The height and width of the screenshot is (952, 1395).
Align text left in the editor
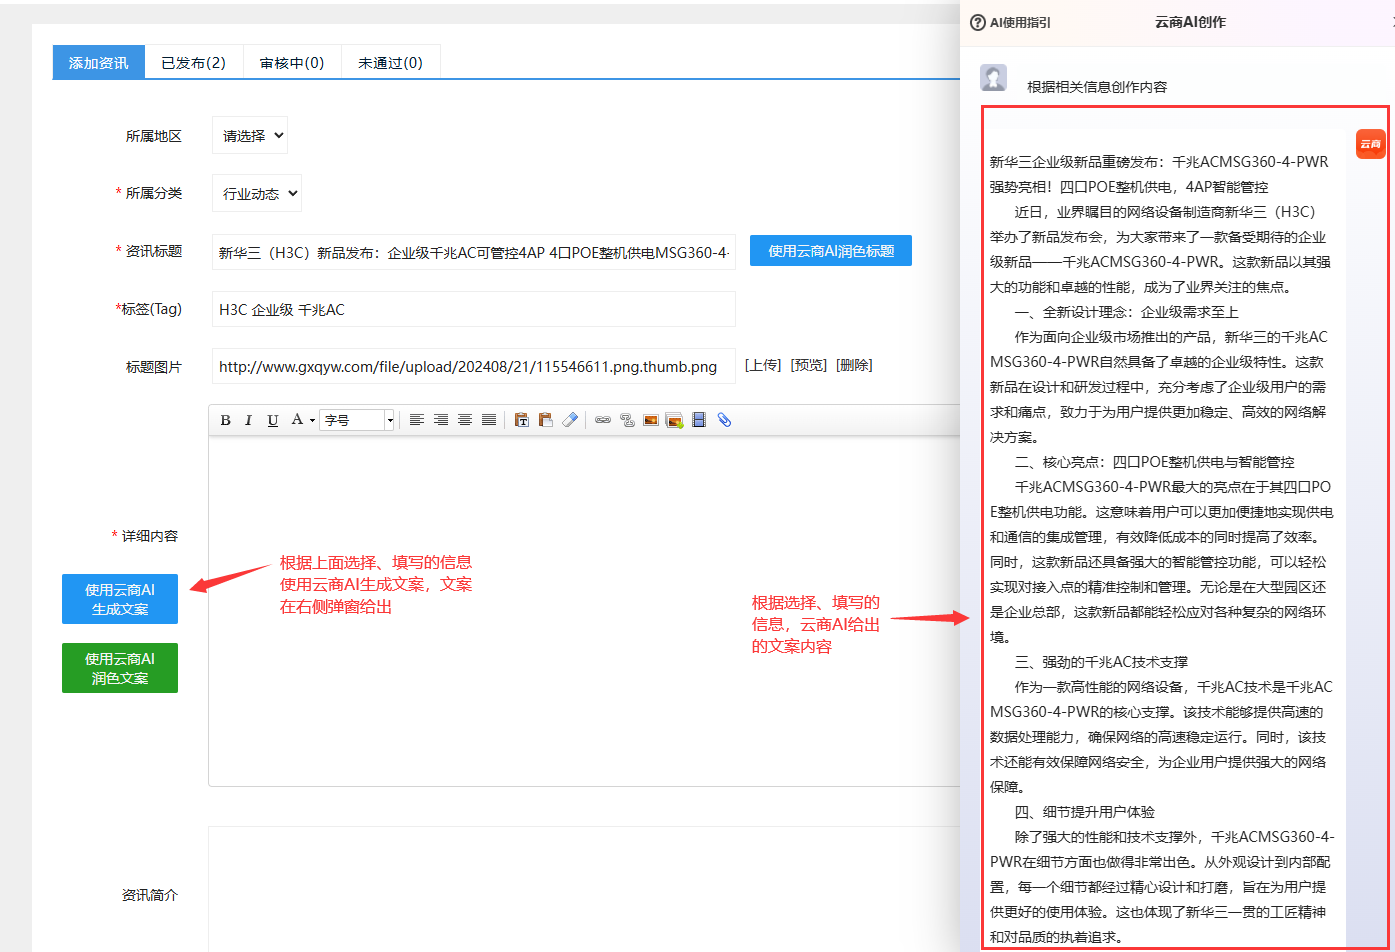click(416, 420)
